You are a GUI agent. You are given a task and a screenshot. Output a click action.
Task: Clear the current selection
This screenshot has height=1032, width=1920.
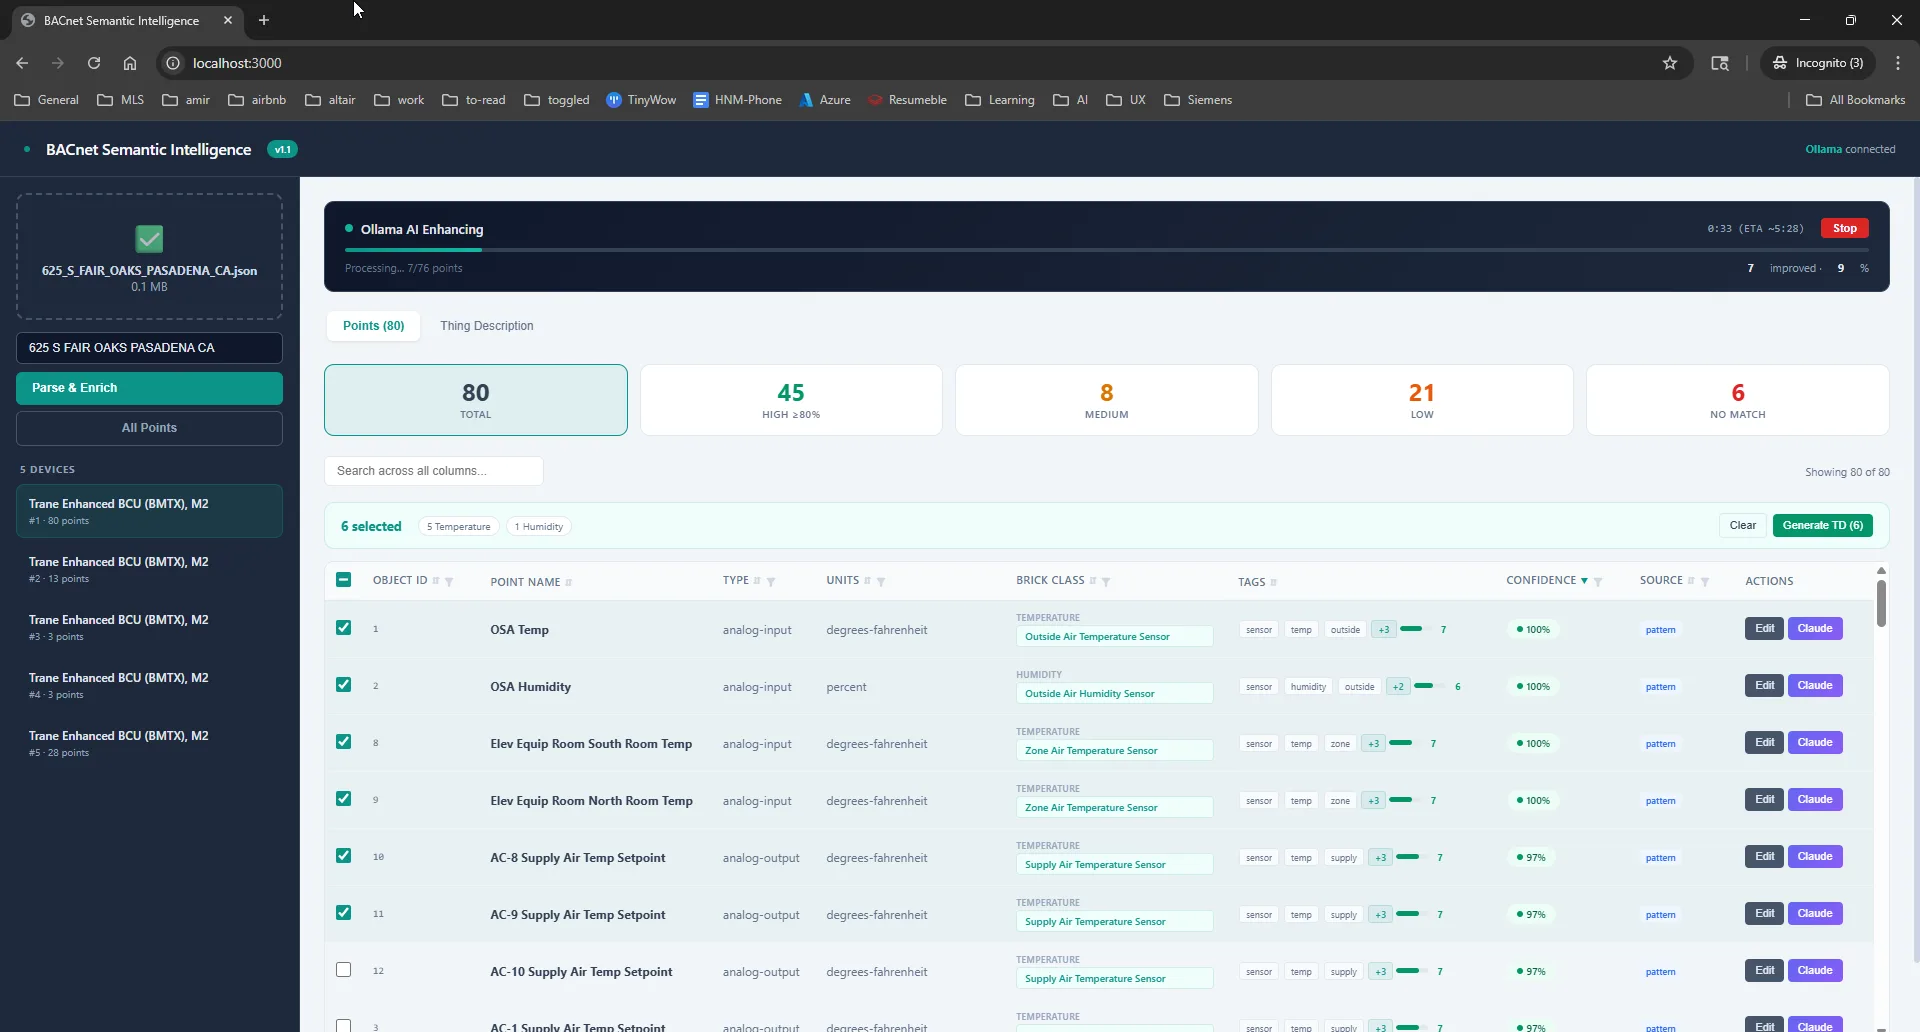point(1743,526)
